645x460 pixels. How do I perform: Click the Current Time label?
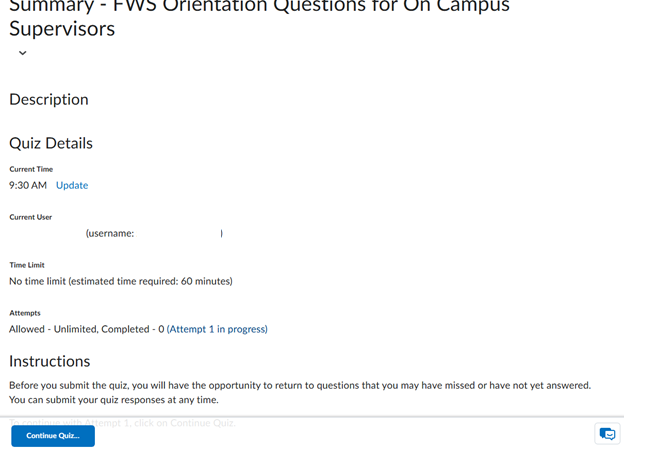point(31,169)
